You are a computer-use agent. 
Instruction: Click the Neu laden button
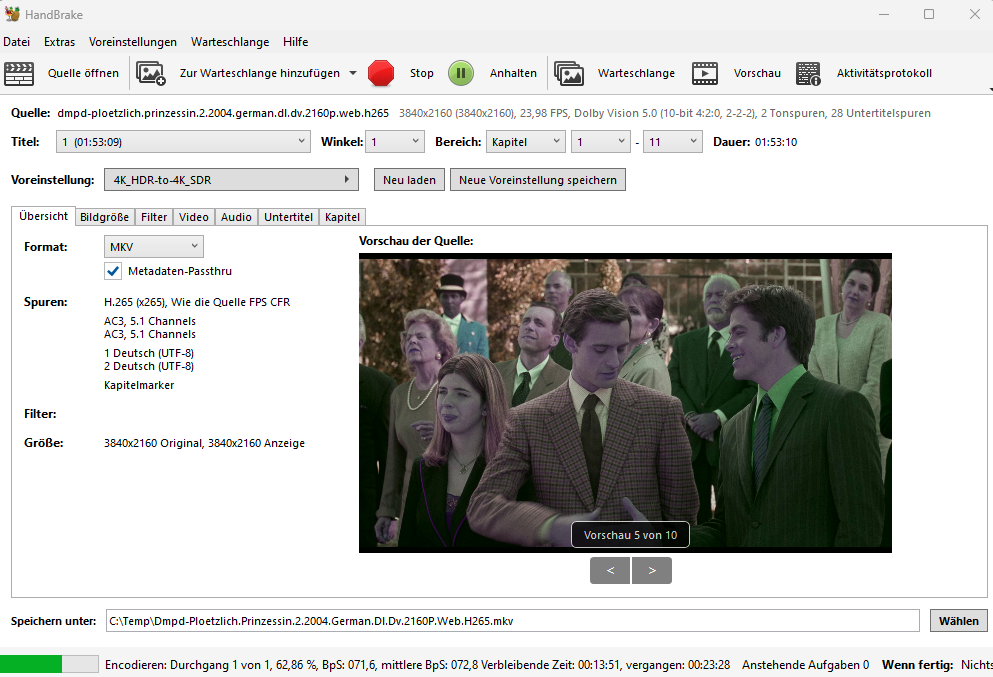[x=409, y=180]
